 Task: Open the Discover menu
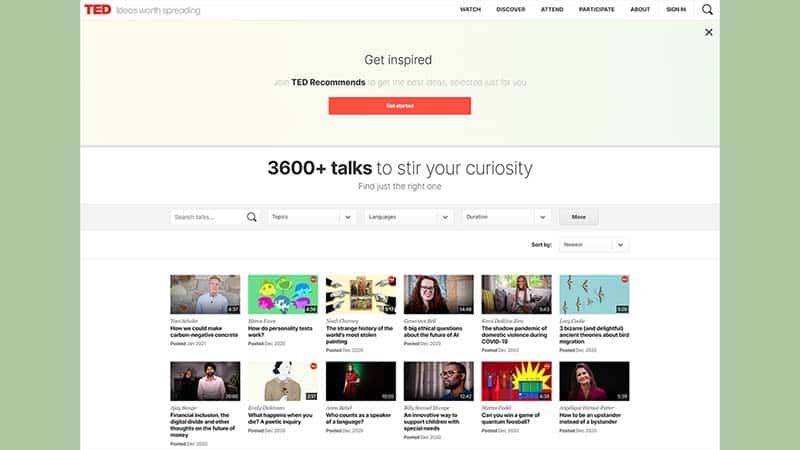(x=511, y=10)
